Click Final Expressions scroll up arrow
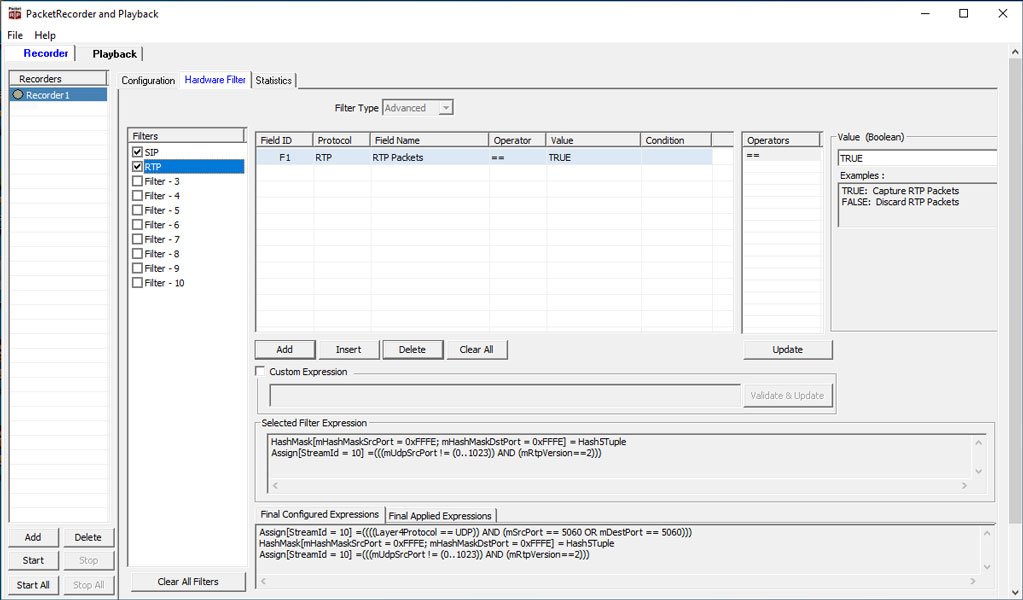This screenshot has width=1023, height=600. click(x=987, y=533)
